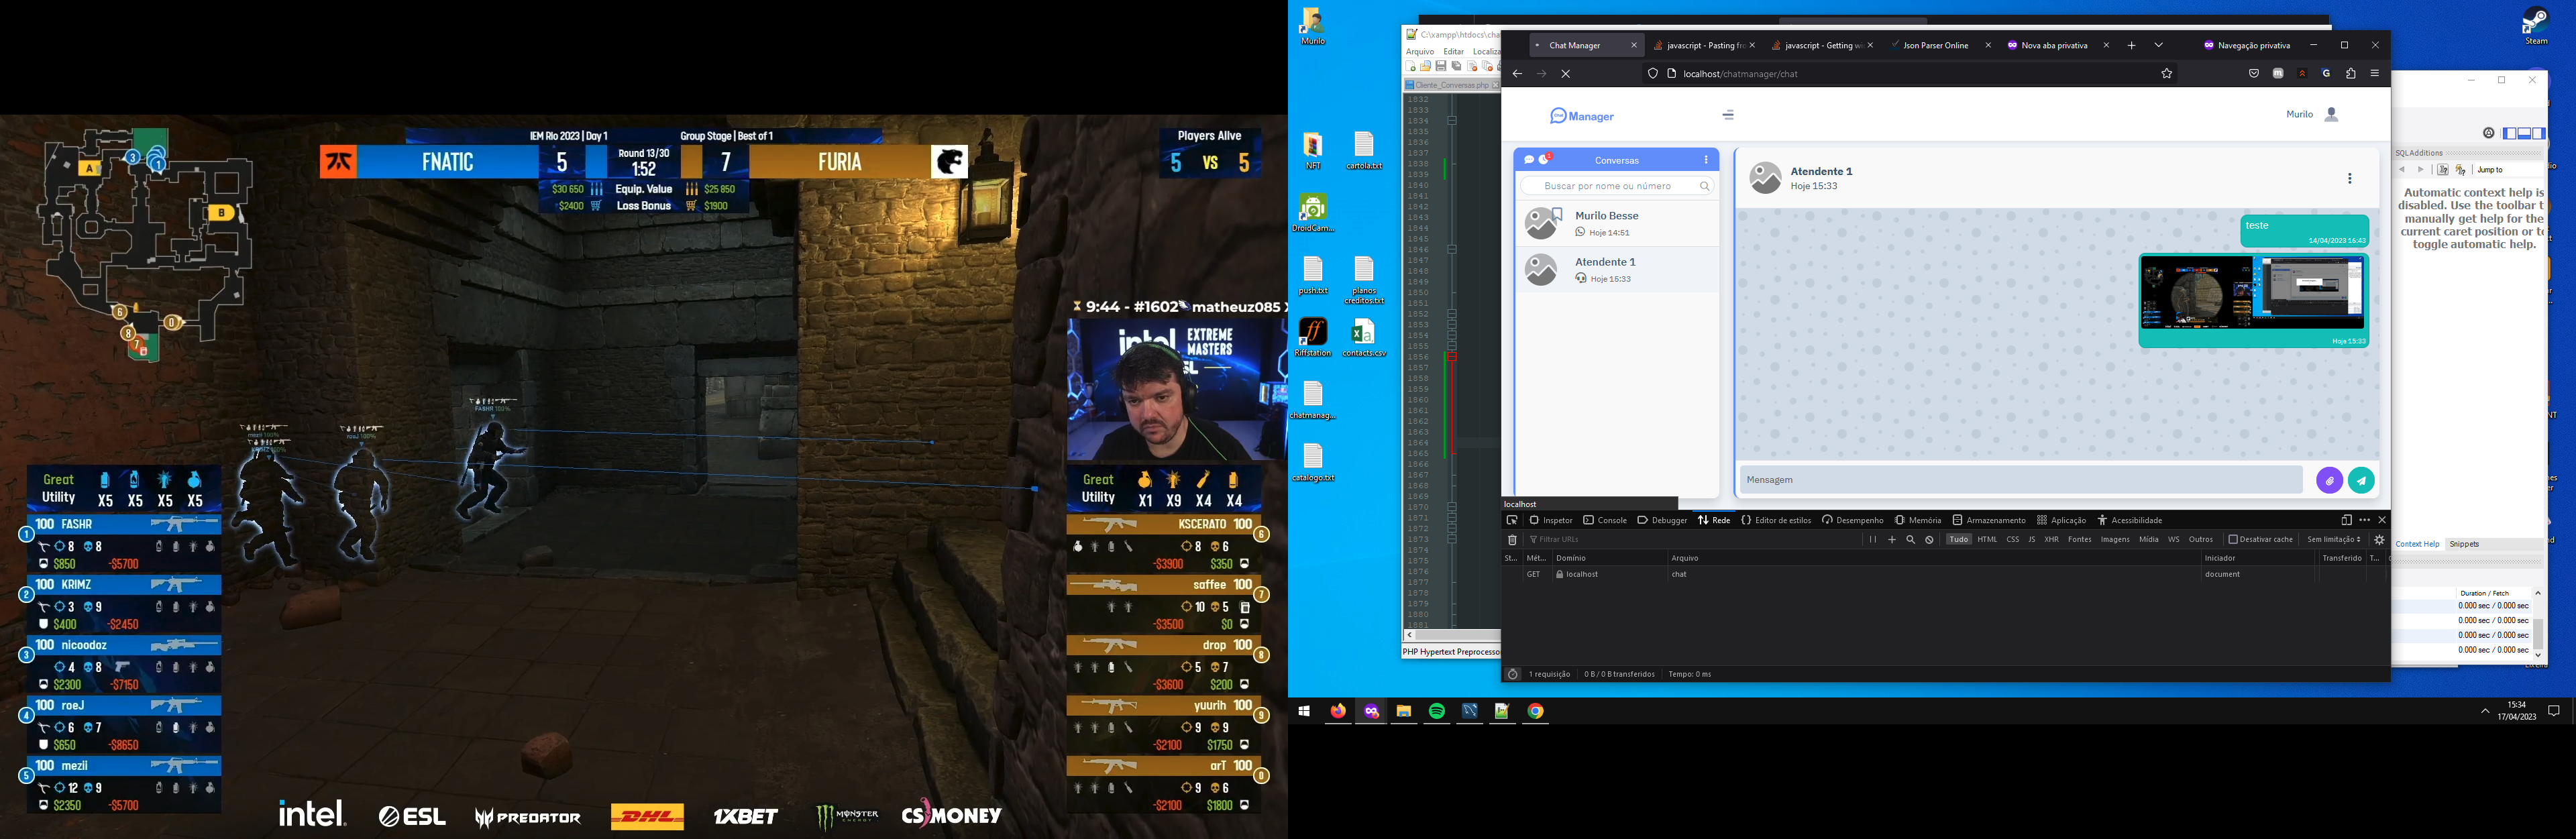This screenshot has width=2576, height=839.
Task: Select the Atendente 1 conversation in the list
Action: click(1617, 269)
